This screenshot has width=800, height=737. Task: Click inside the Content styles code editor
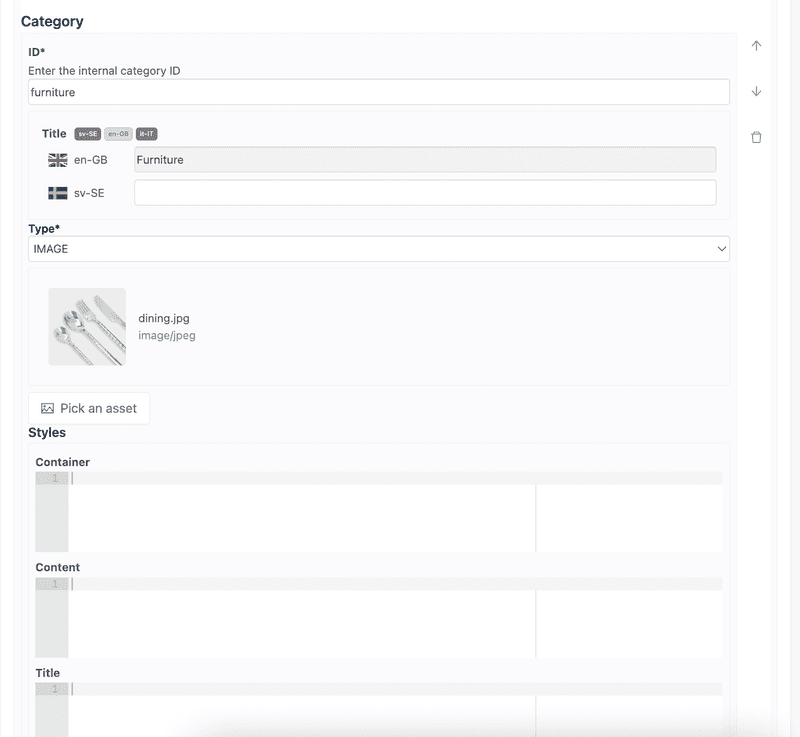(x=300, y=620)
